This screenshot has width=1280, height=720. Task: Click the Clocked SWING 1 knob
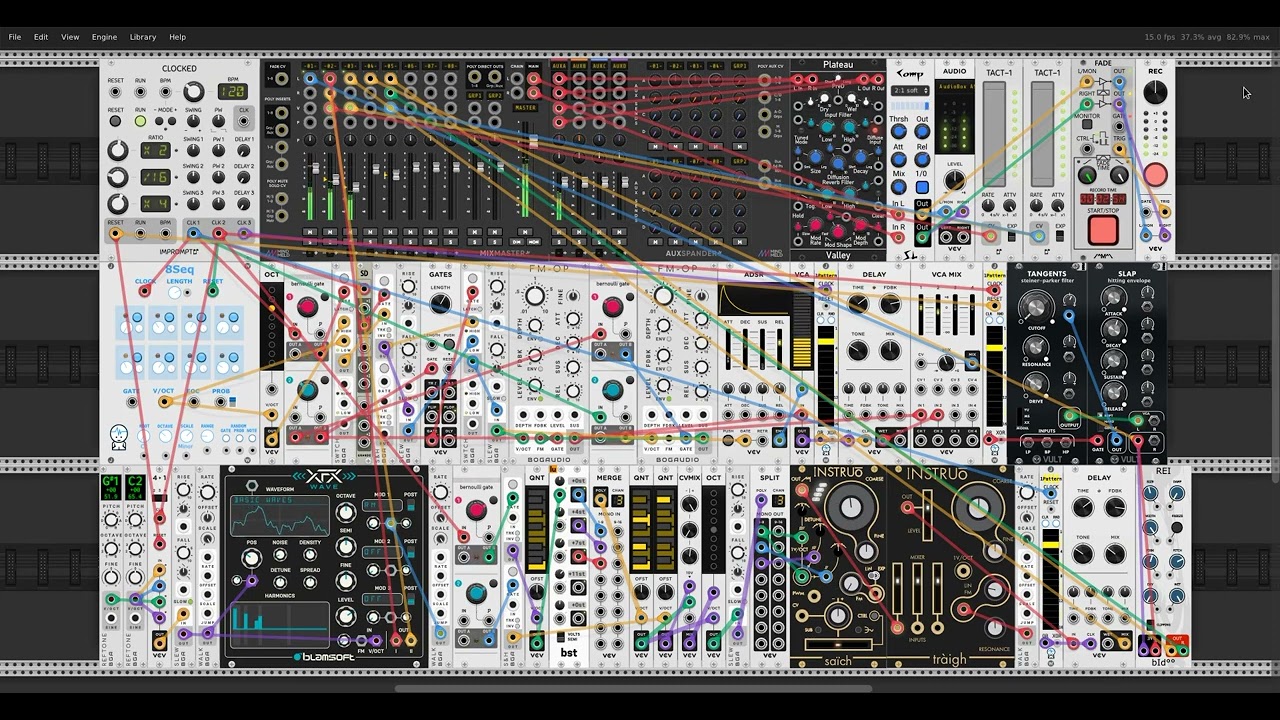(x=193, y=151)
